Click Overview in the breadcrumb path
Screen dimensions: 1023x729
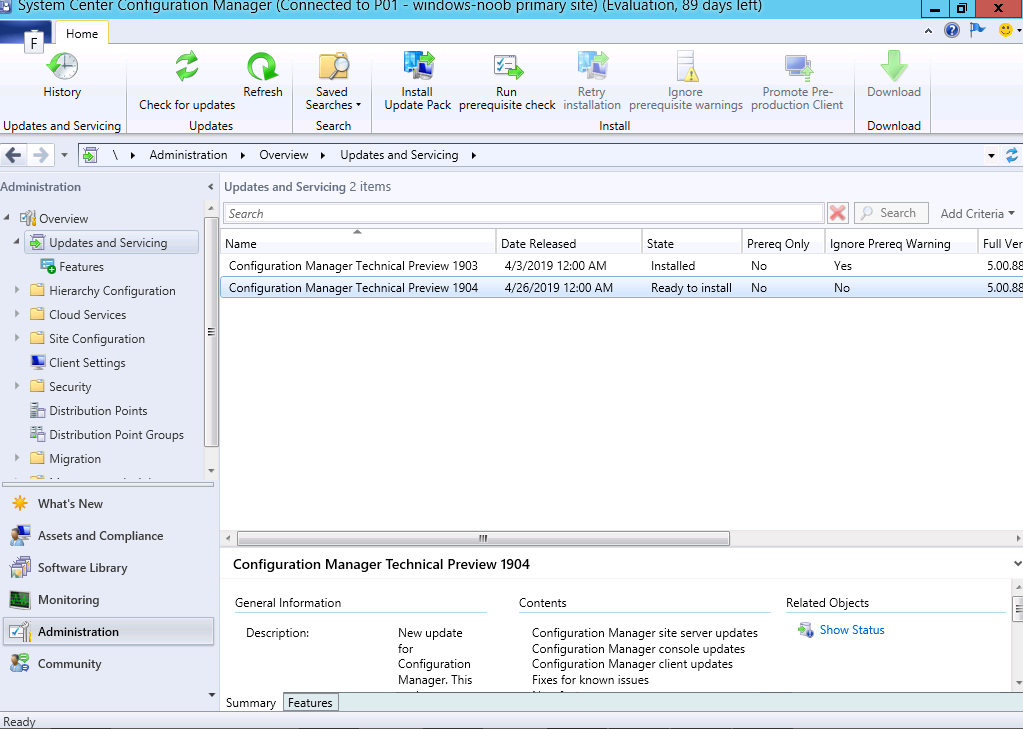pos(284,155)
